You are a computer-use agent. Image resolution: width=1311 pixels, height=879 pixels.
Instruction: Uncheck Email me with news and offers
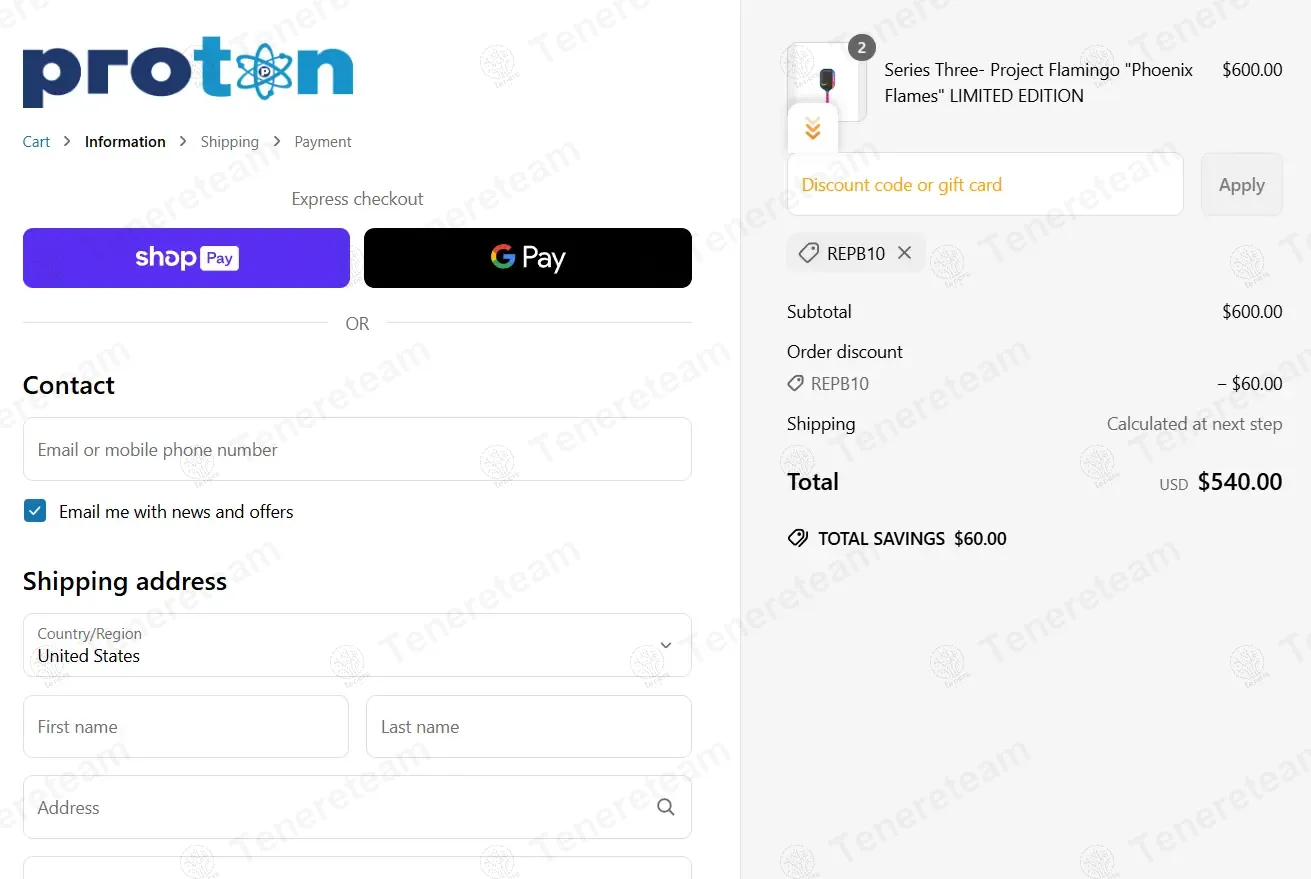tap(35, 511)
